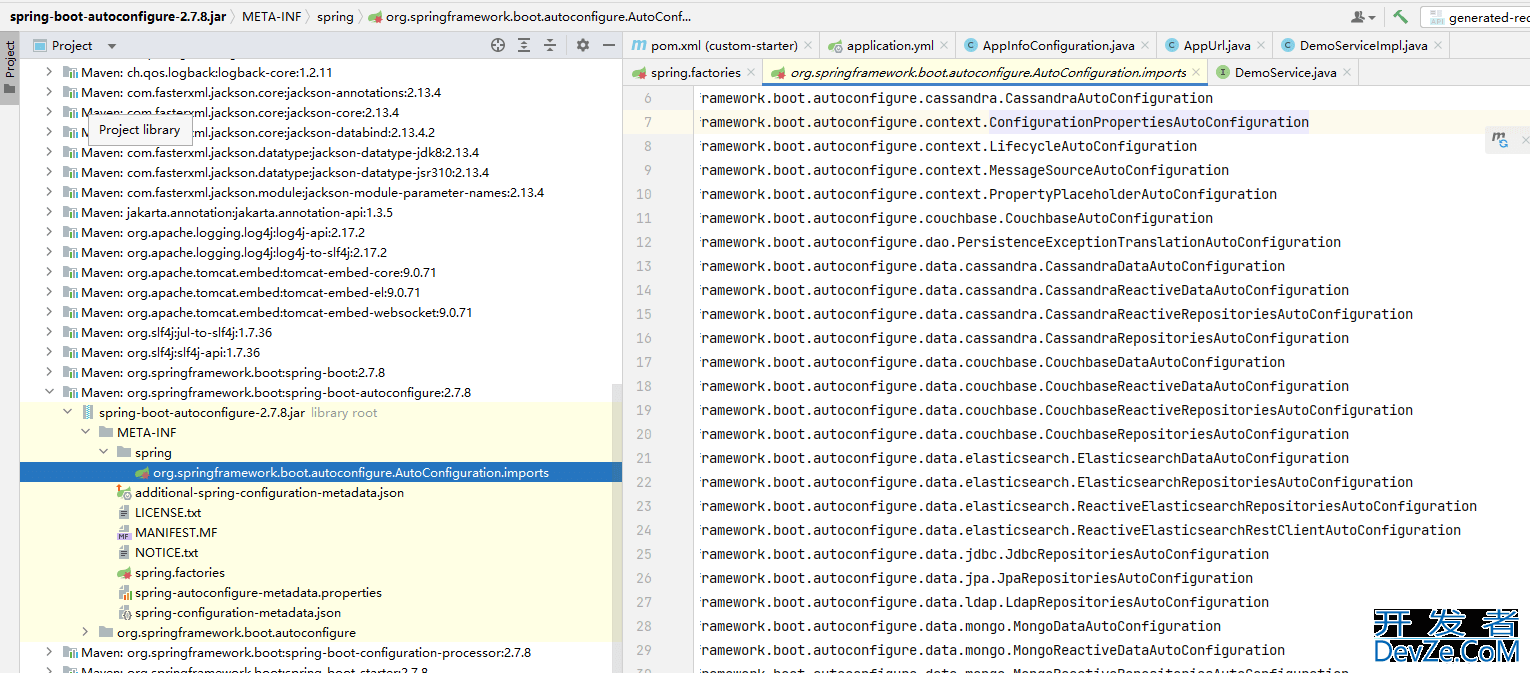Select Maven: org.slf4j:slf4j-api:1.7.36 row
The height and width of the screenshot is (673, 1530).
pos(321,353)
